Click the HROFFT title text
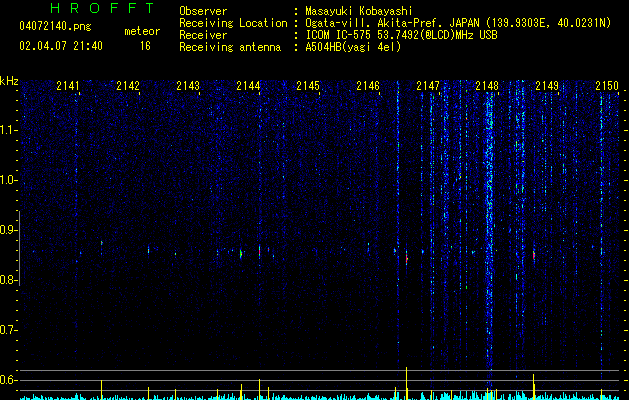629x400 pixels. (102, 8)
